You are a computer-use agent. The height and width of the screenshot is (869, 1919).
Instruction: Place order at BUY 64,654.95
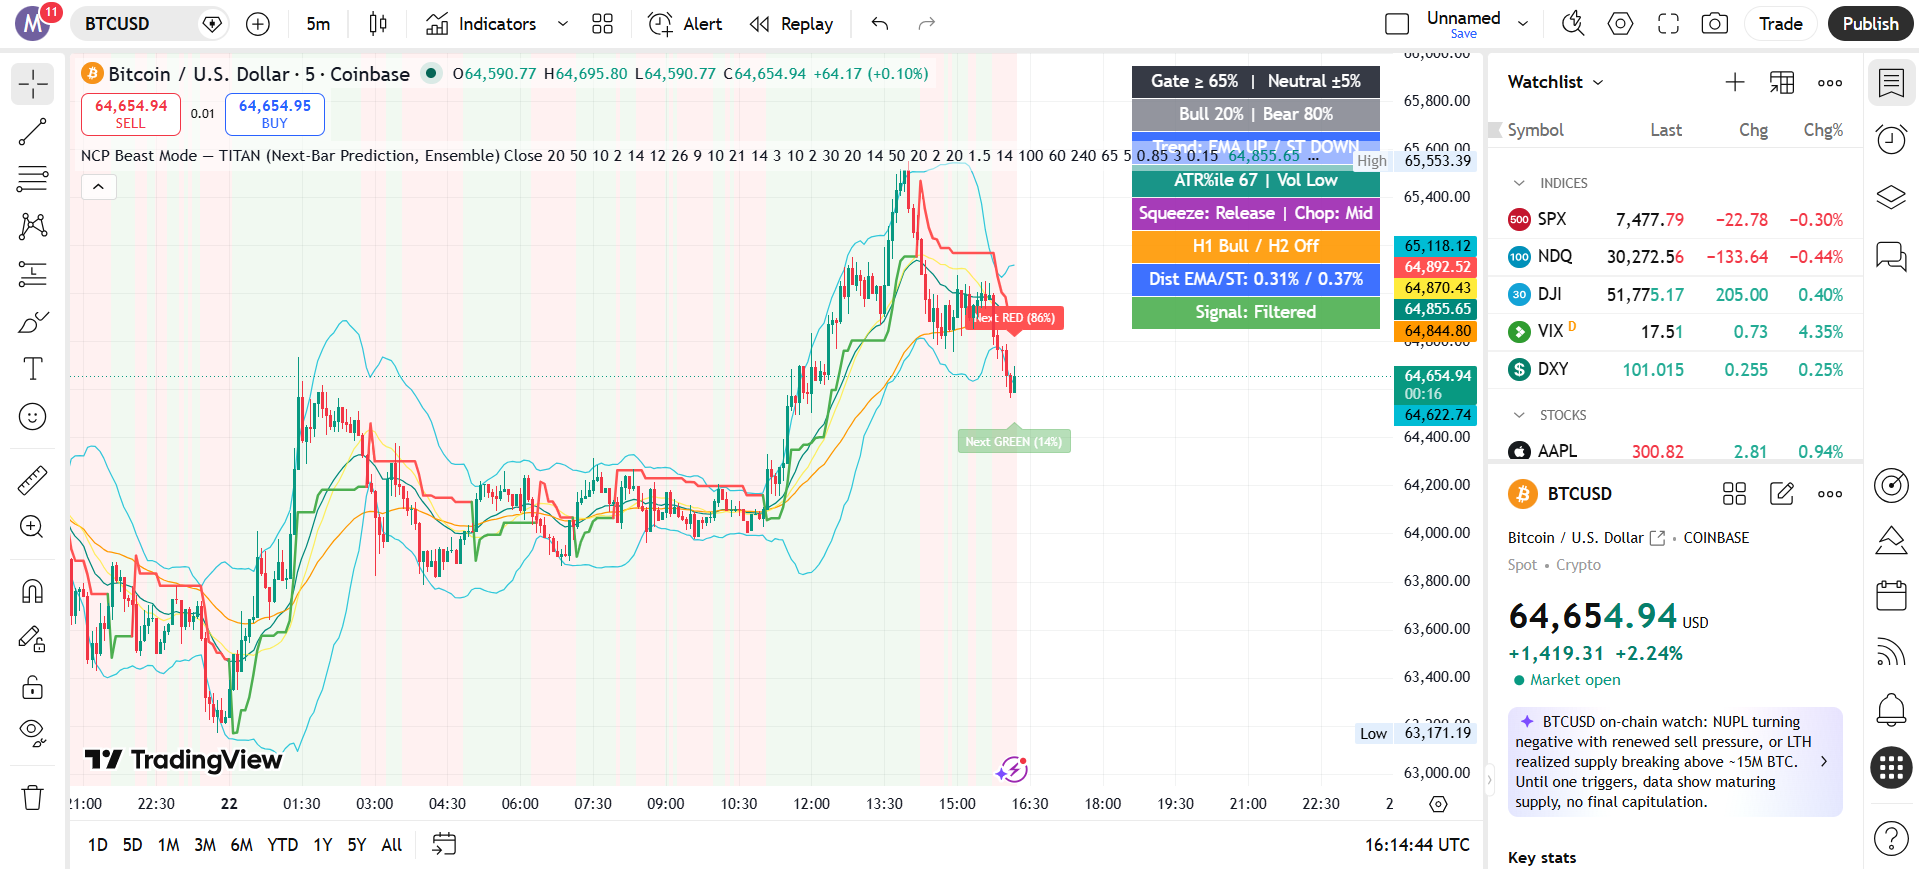tap(275, 114)
